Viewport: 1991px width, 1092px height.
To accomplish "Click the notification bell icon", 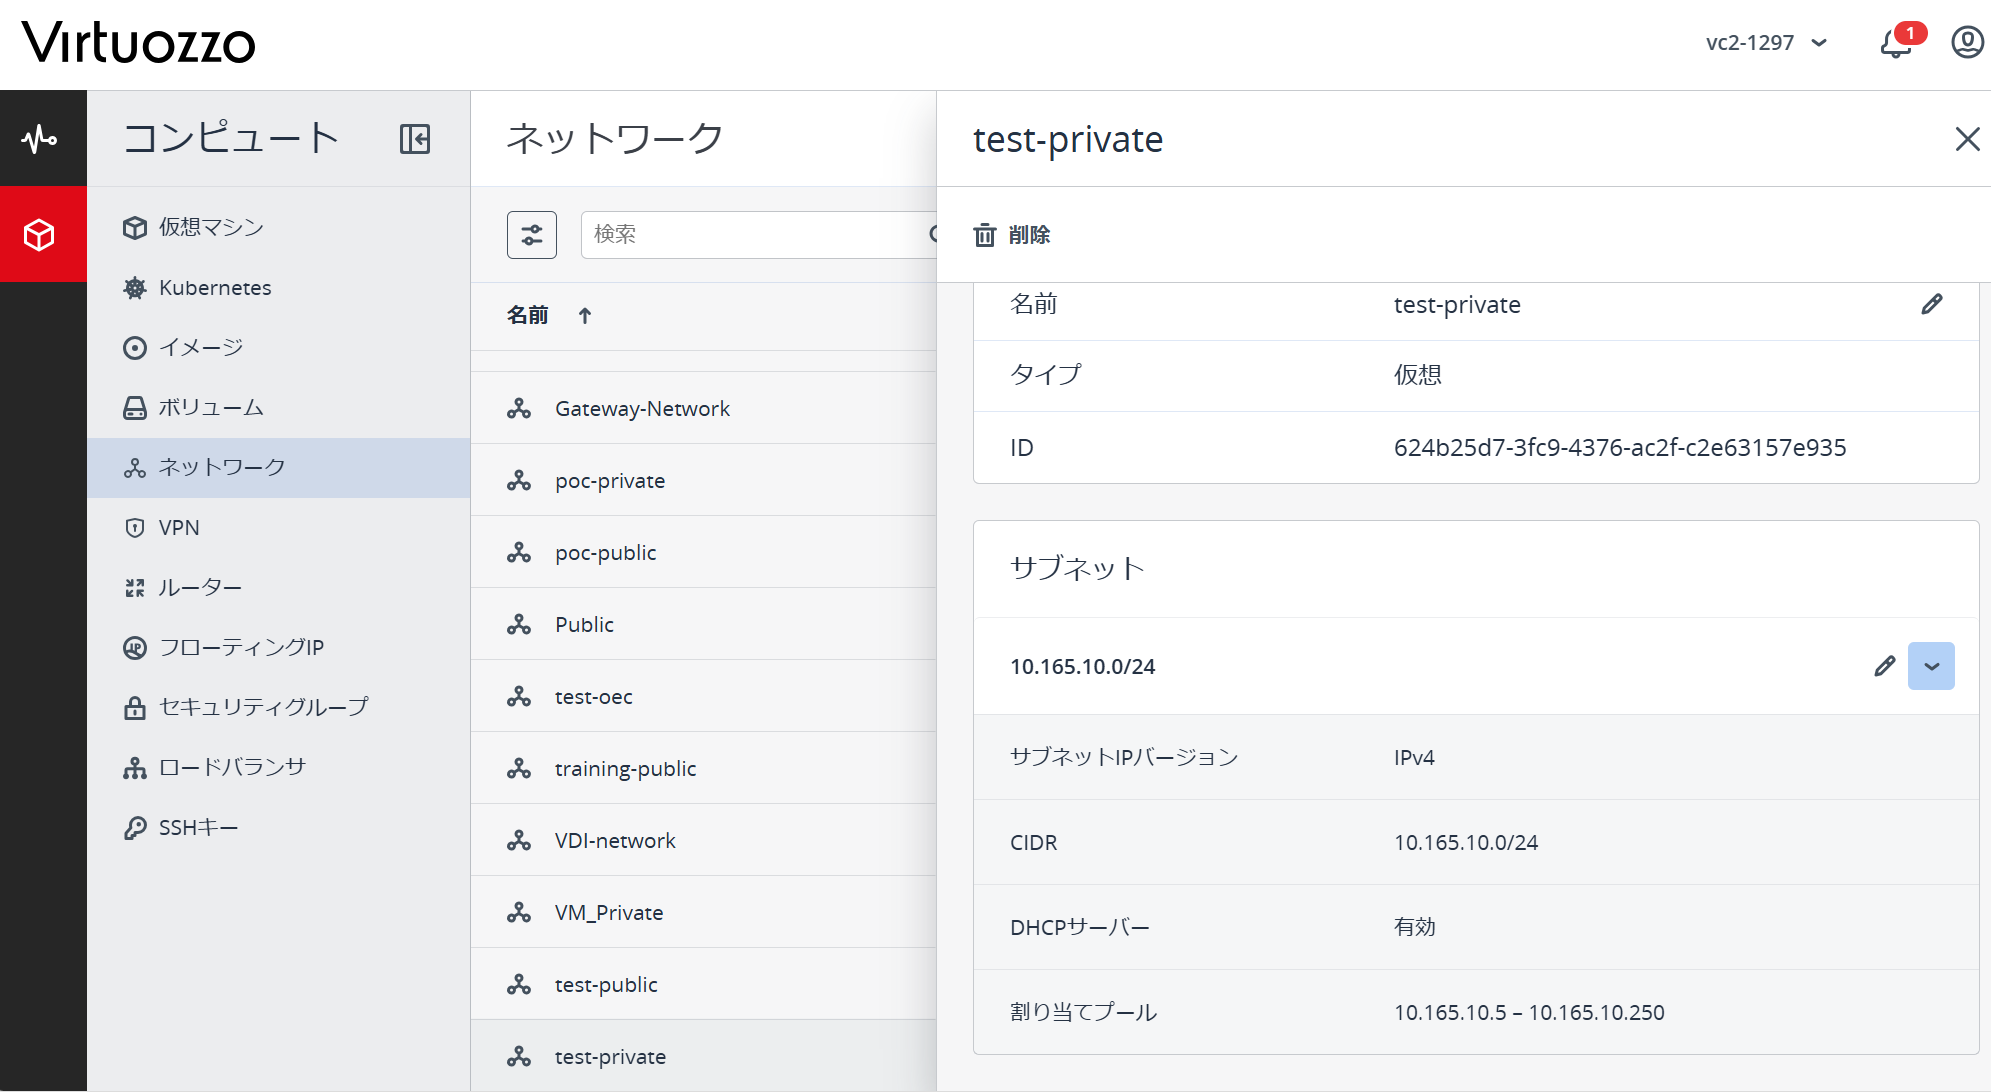I will coord(1896,43).
